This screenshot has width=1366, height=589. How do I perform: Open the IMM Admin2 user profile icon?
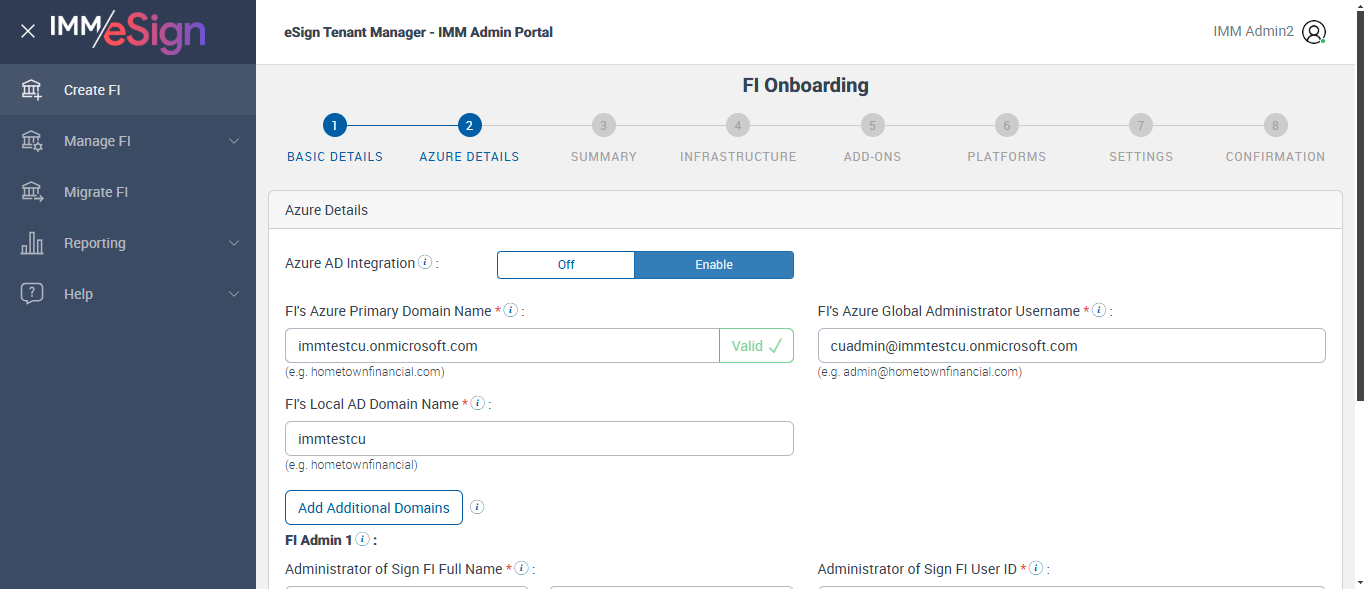pos(1314,32)
